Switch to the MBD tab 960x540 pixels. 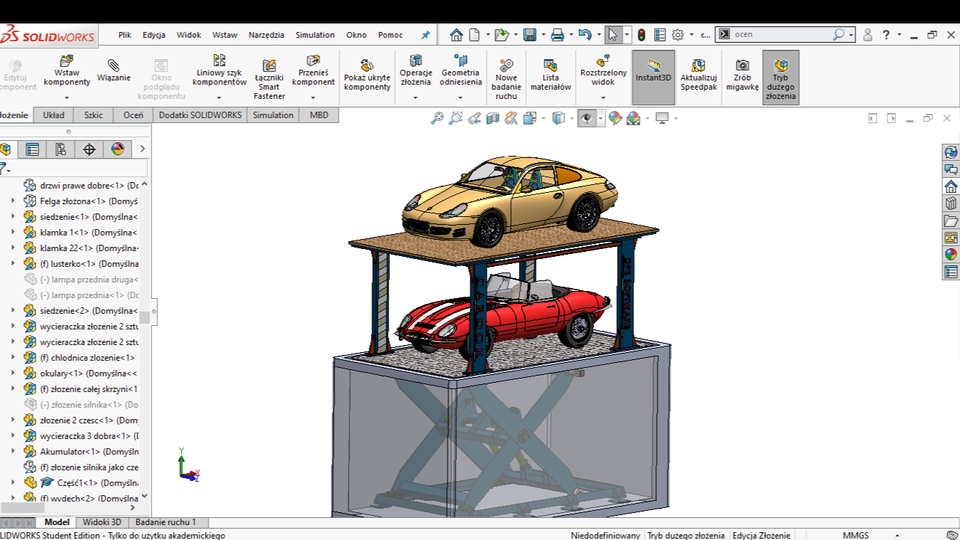click(319, 115)
